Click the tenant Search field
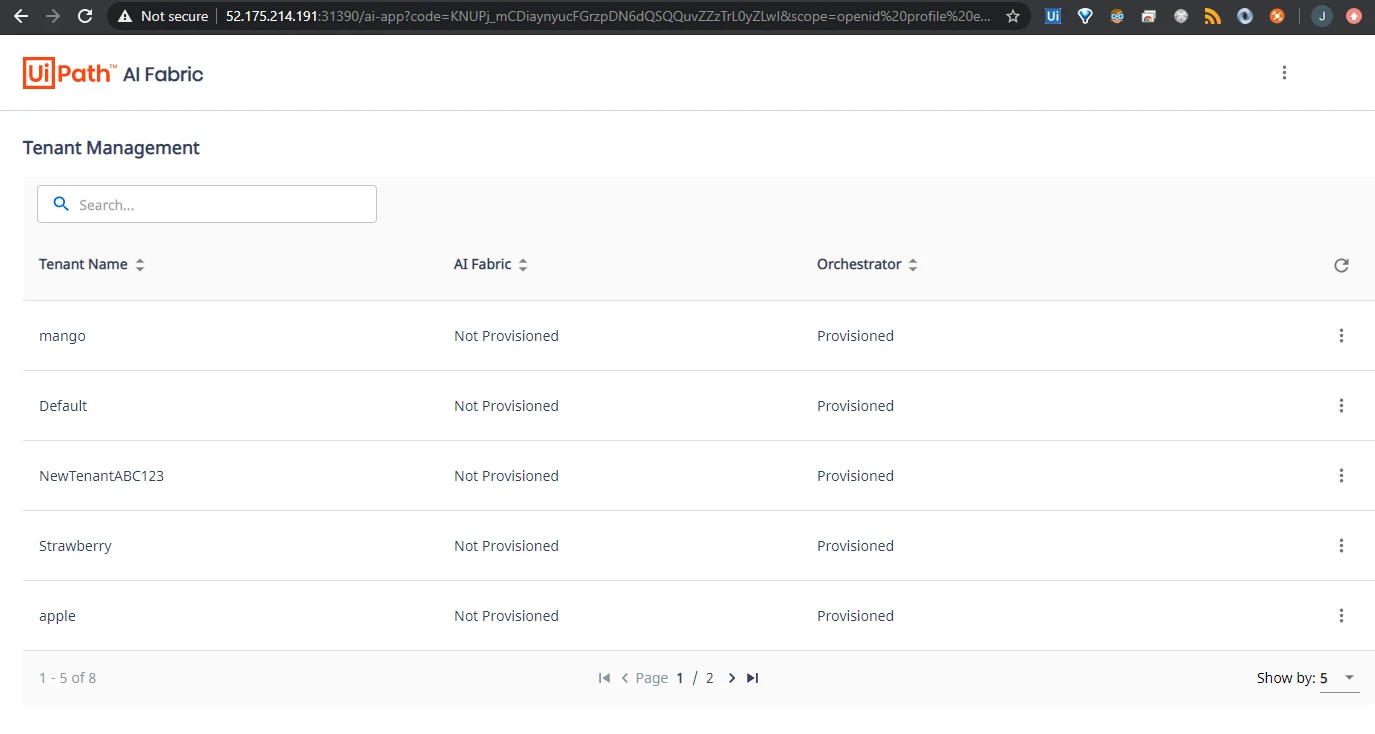The height and width of the screenshot is (734, 1375). pos(207,204)
